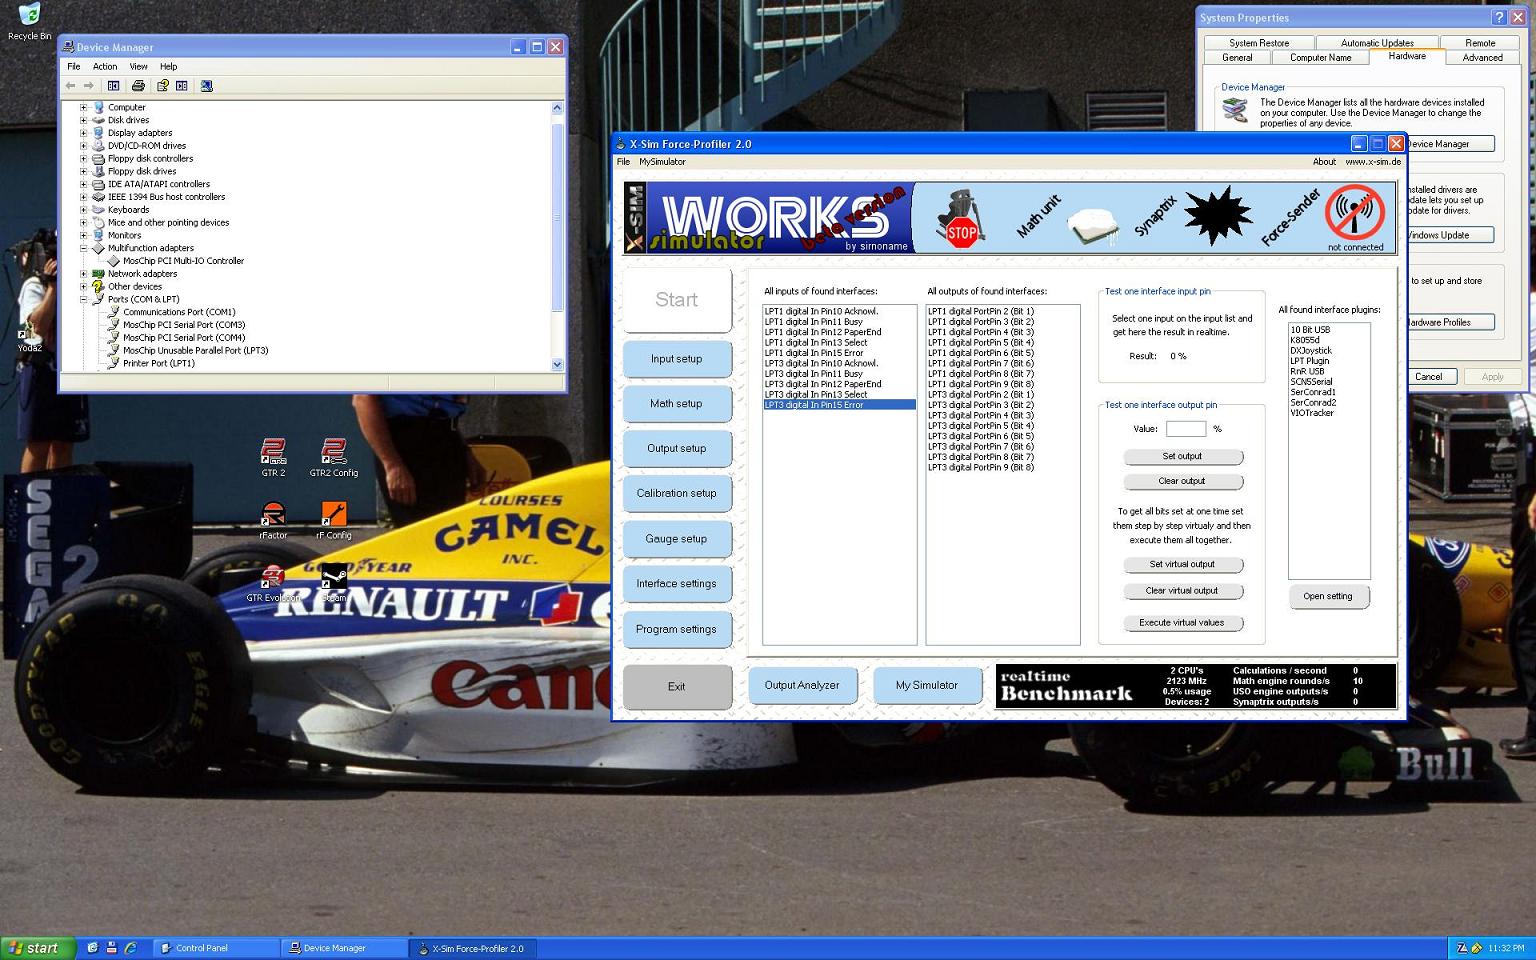The height and width of the screenshot is (960, 1536).
Task: Select the GTR2 Config desktop shortcut
Action: 333,458
